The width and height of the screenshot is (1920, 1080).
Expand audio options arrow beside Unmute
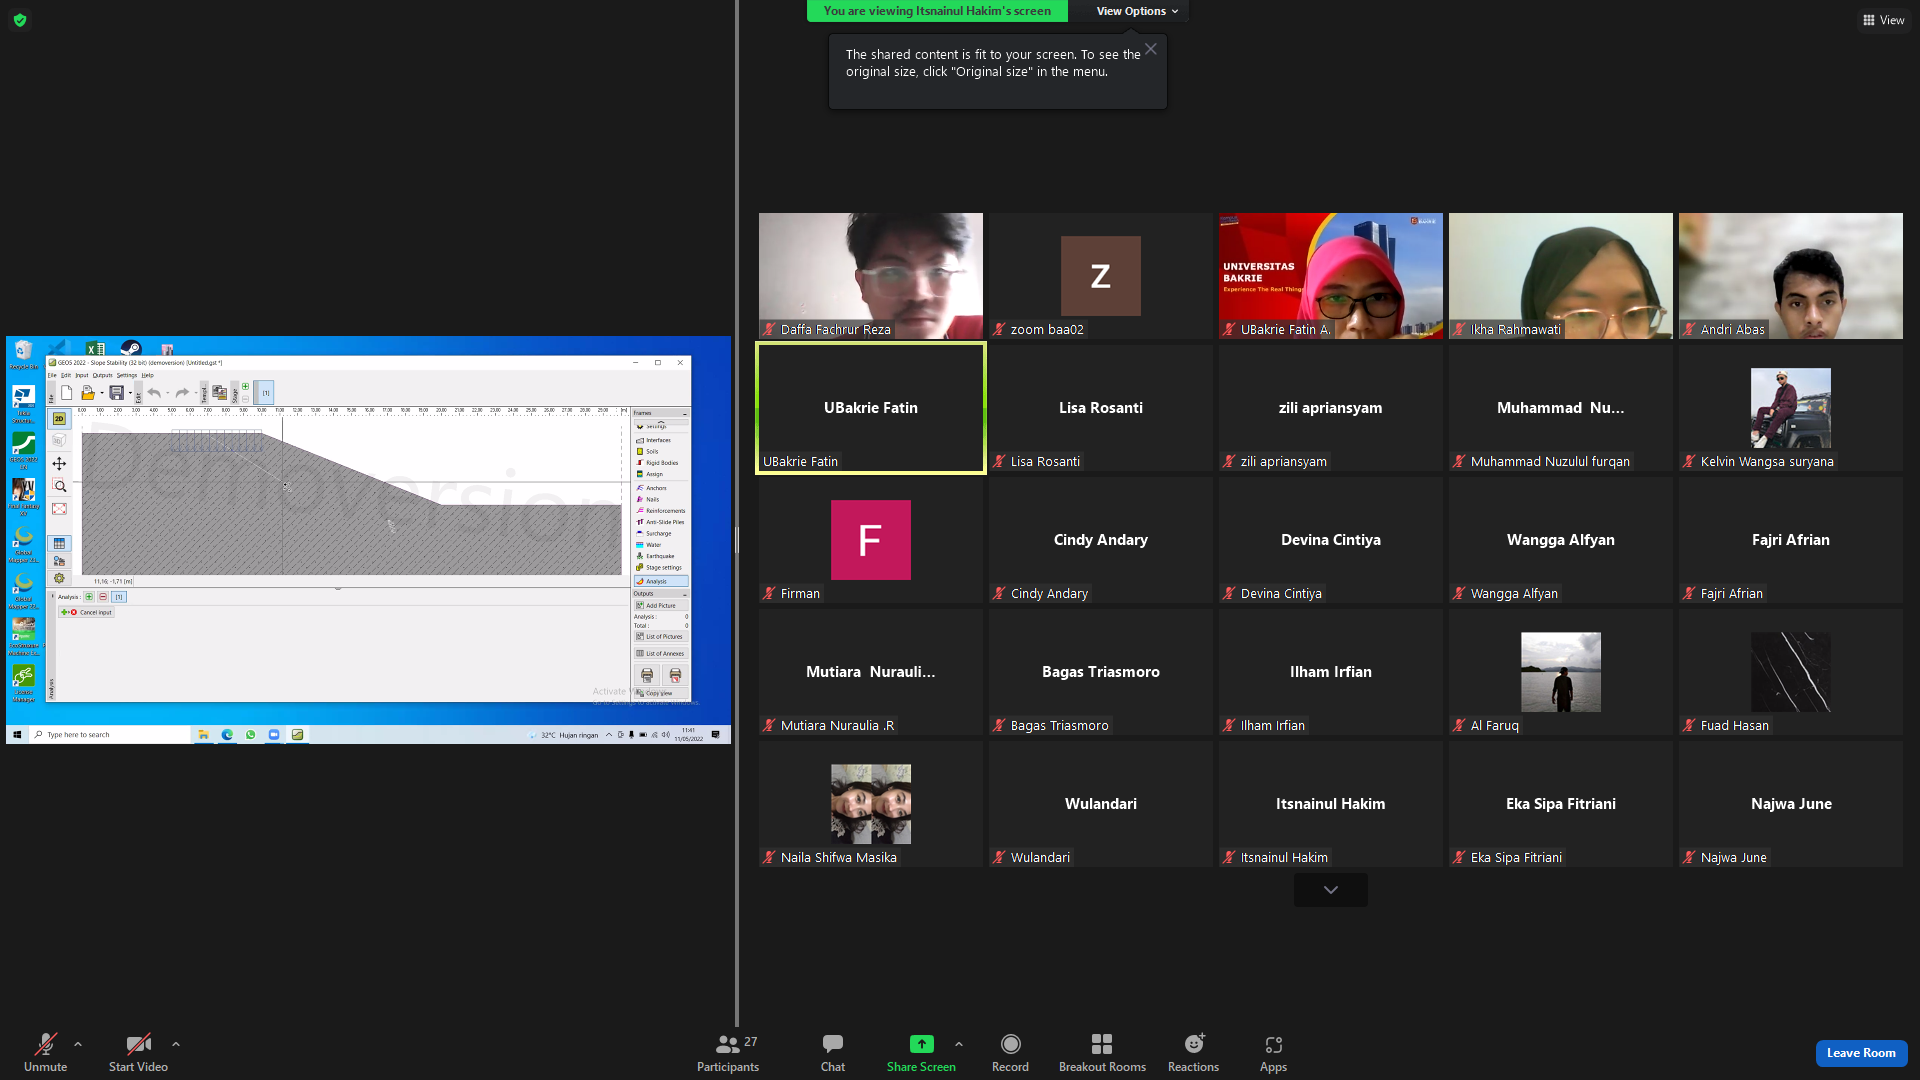(x=78, y=1044)
